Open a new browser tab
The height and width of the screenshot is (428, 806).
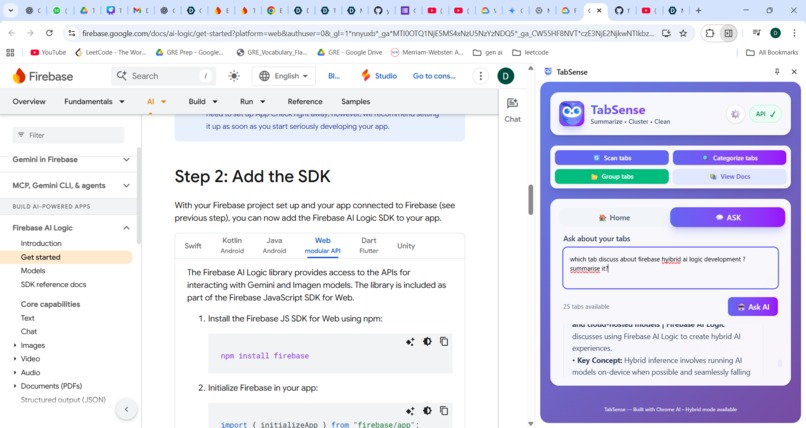(698, 10)
